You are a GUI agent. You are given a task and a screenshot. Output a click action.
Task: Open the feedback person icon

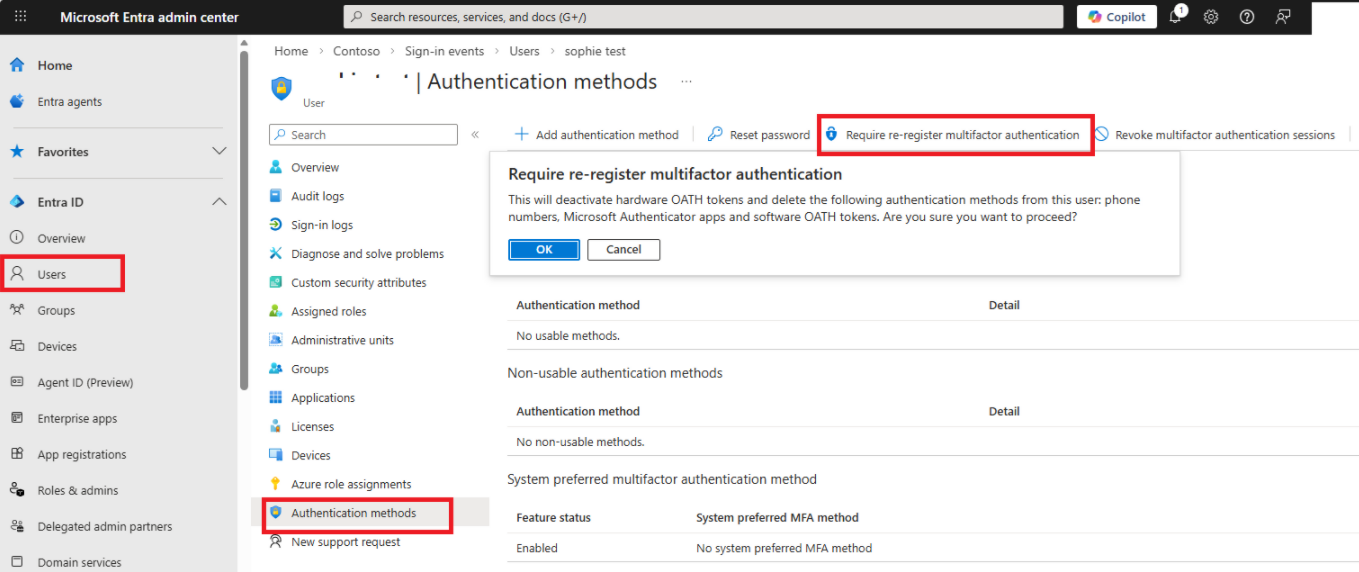[x=1283, y=17]
